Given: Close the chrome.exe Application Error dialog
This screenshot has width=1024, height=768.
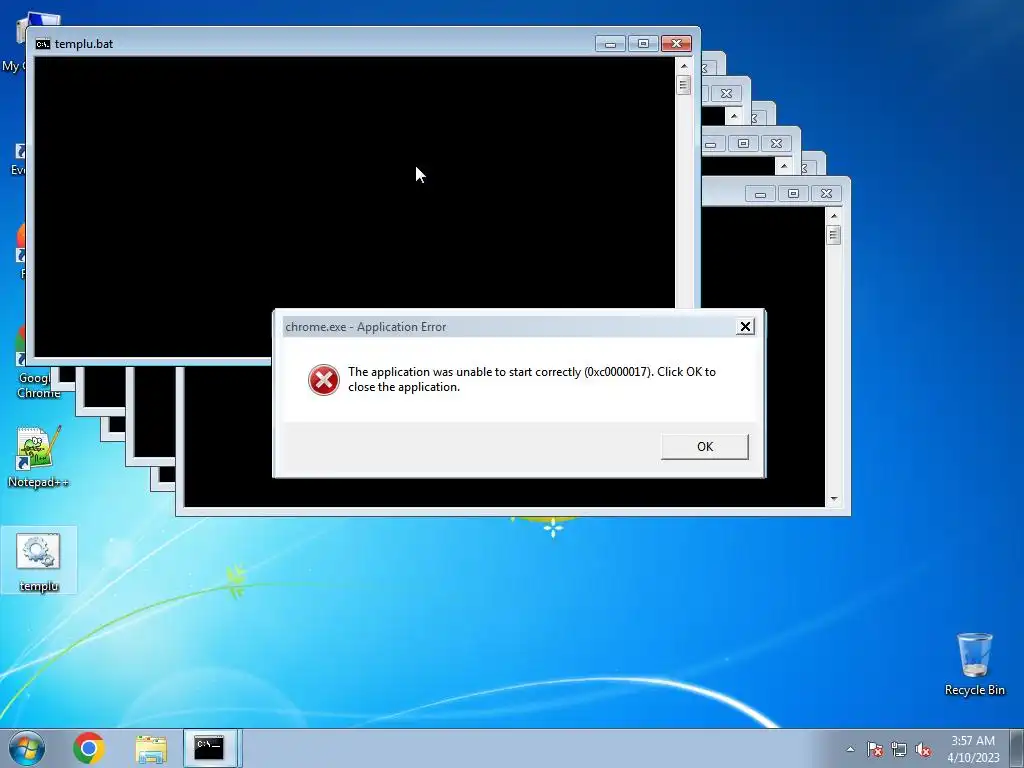Looking at the screenshot, I should pyautogui.click(x=745, y=327).
